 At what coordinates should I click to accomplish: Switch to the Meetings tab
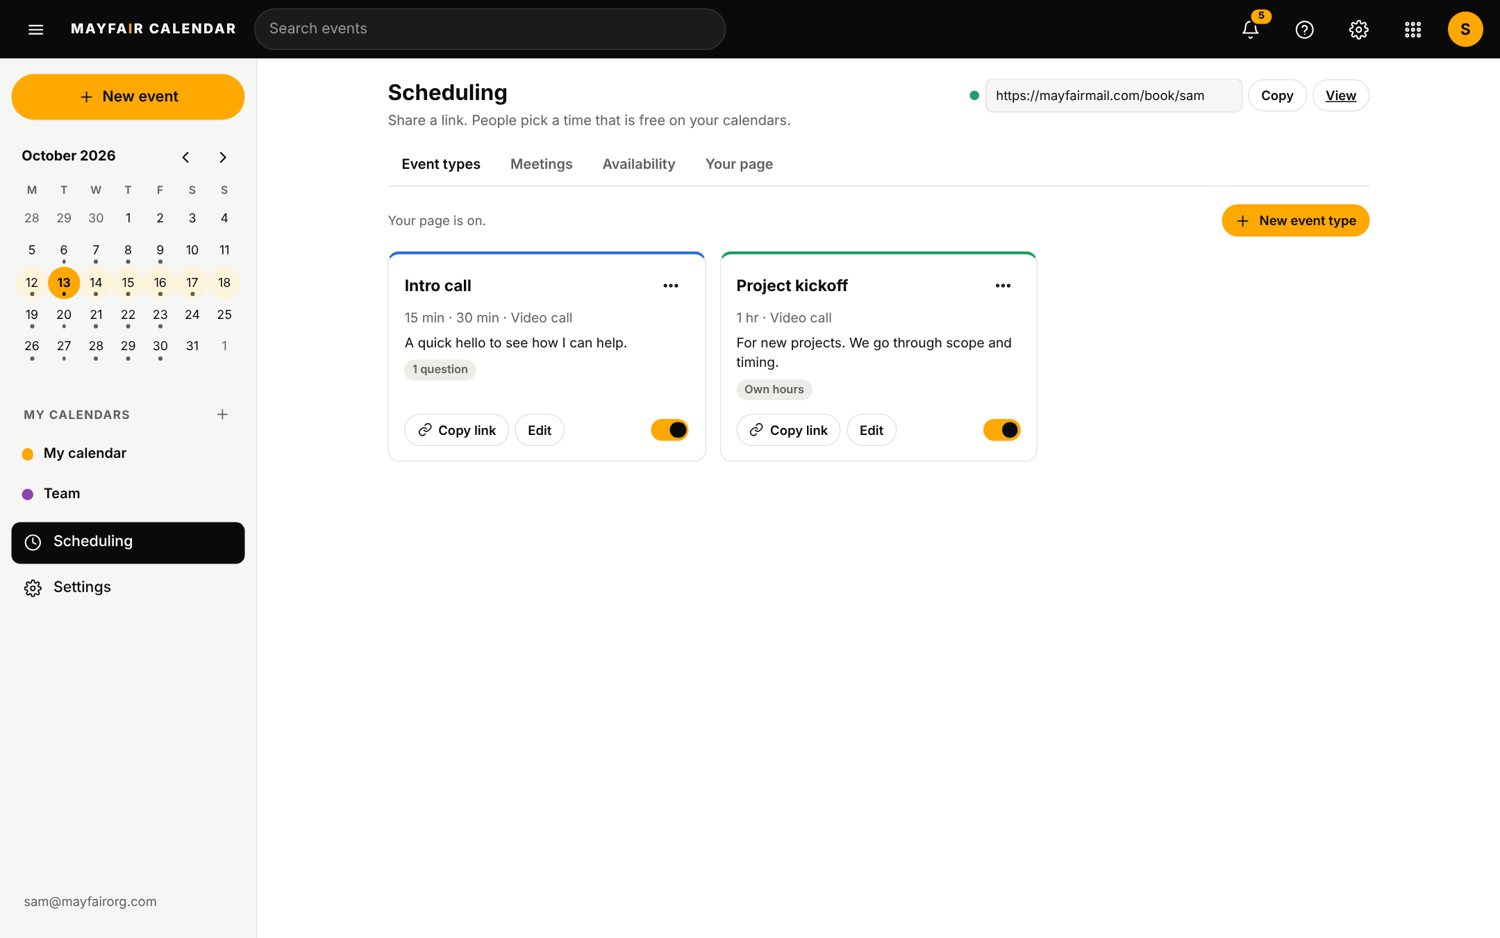click(x=541, y=164)
